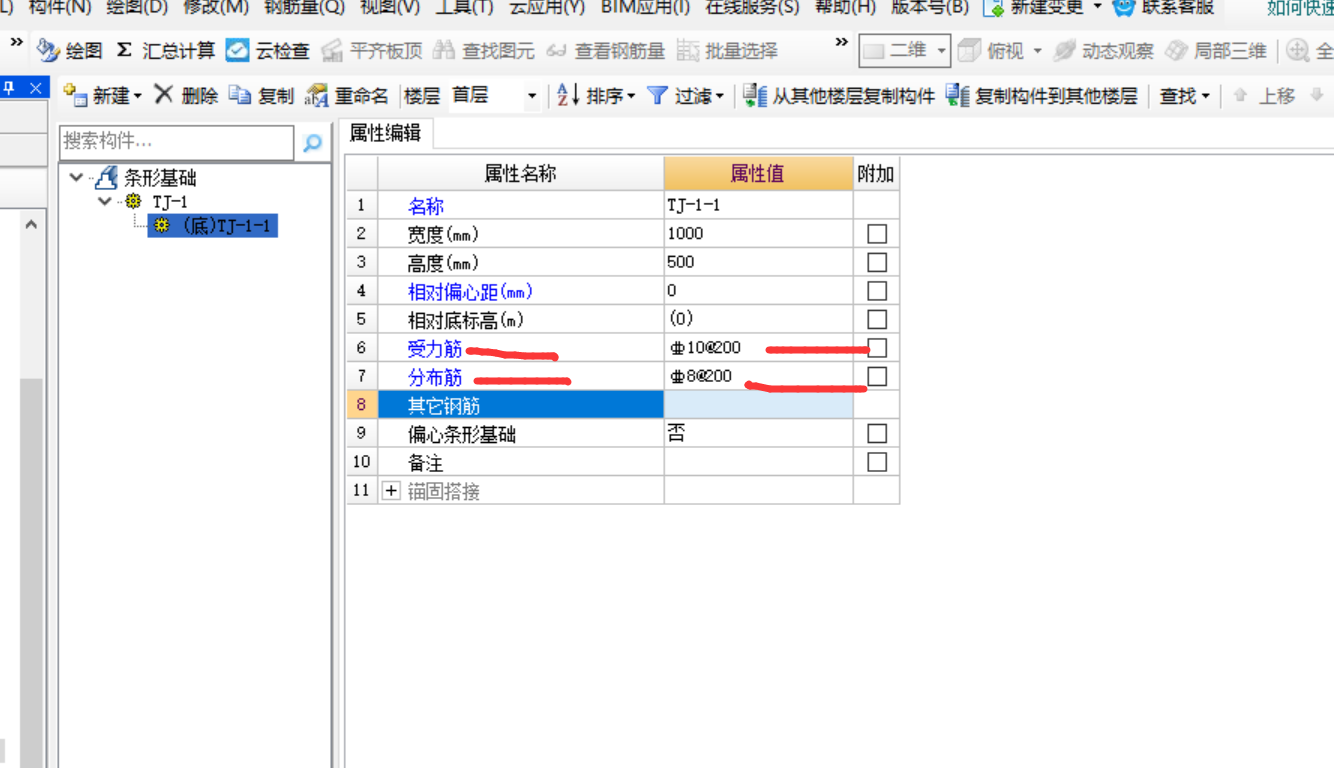The height and width of the screenshot is (768, 1334).
Task: Click the 属性值 column header
Action: point(758,174)
